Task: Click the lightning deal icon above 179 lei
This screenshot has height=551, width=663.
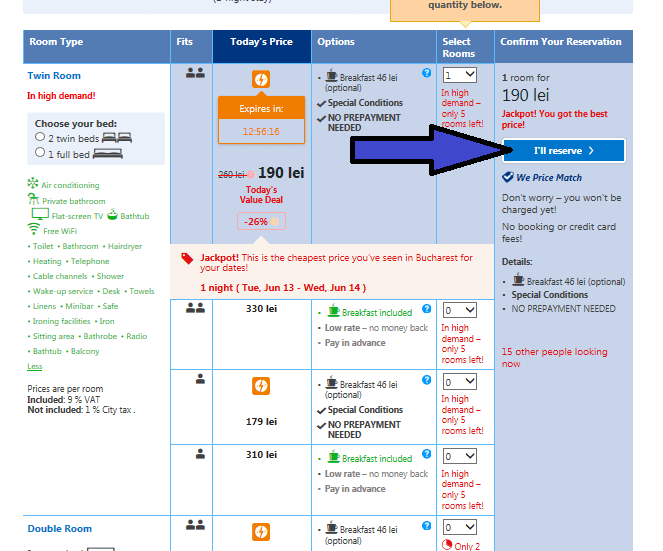Action: point(260,385)
